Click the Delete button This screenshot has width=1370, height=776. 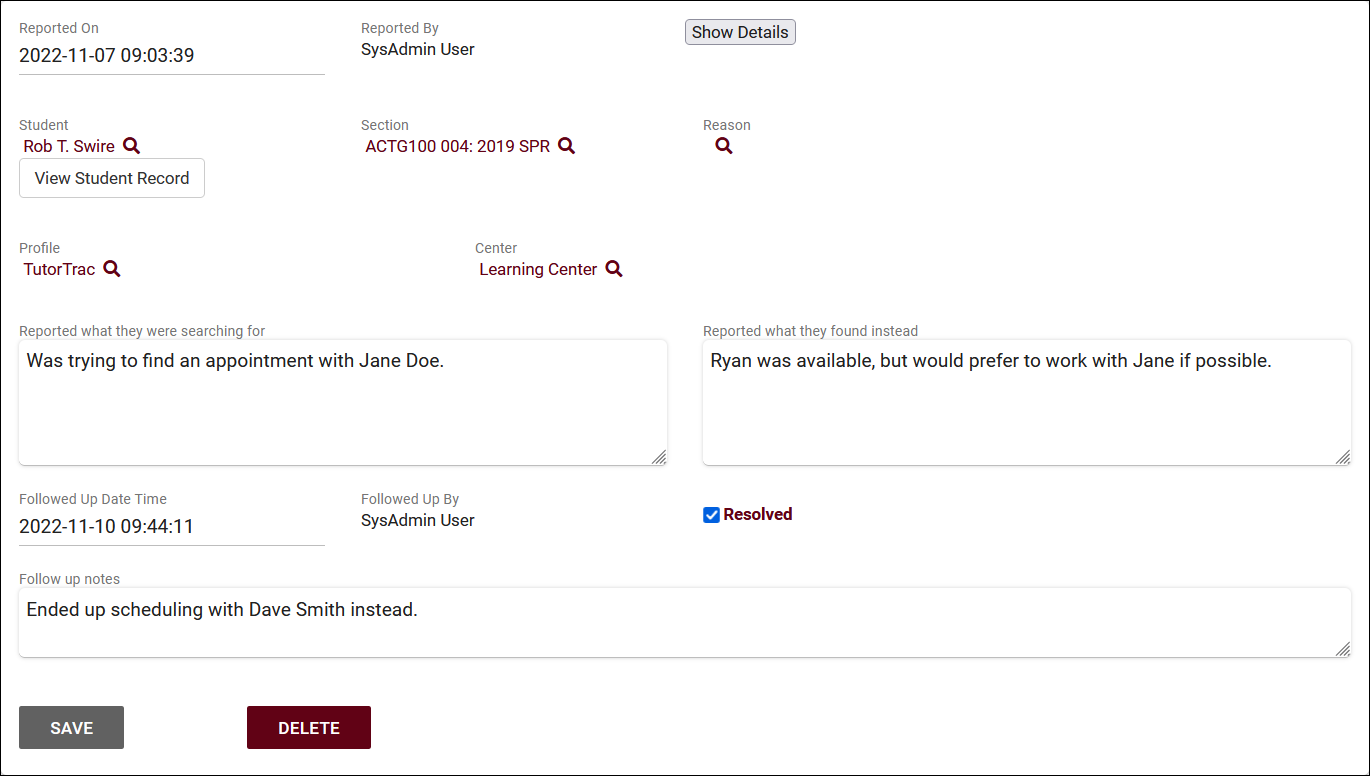[309, 728]
